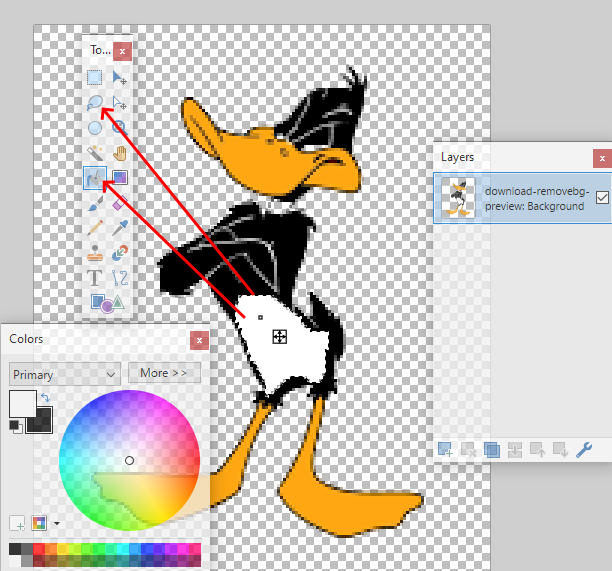This screenshot has height=571, width=612.
Task: Open layer properties wrench icon
Action: tap(584, 450)
